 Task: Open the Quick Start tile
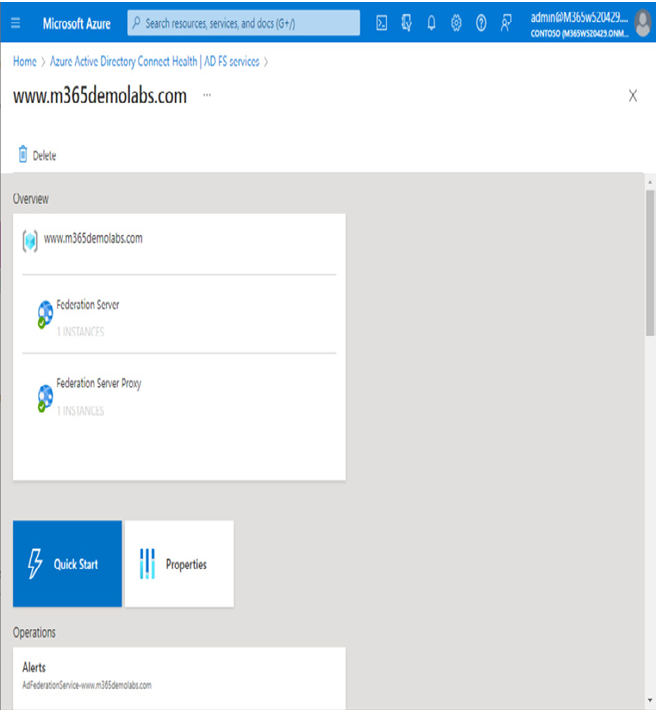67,563
